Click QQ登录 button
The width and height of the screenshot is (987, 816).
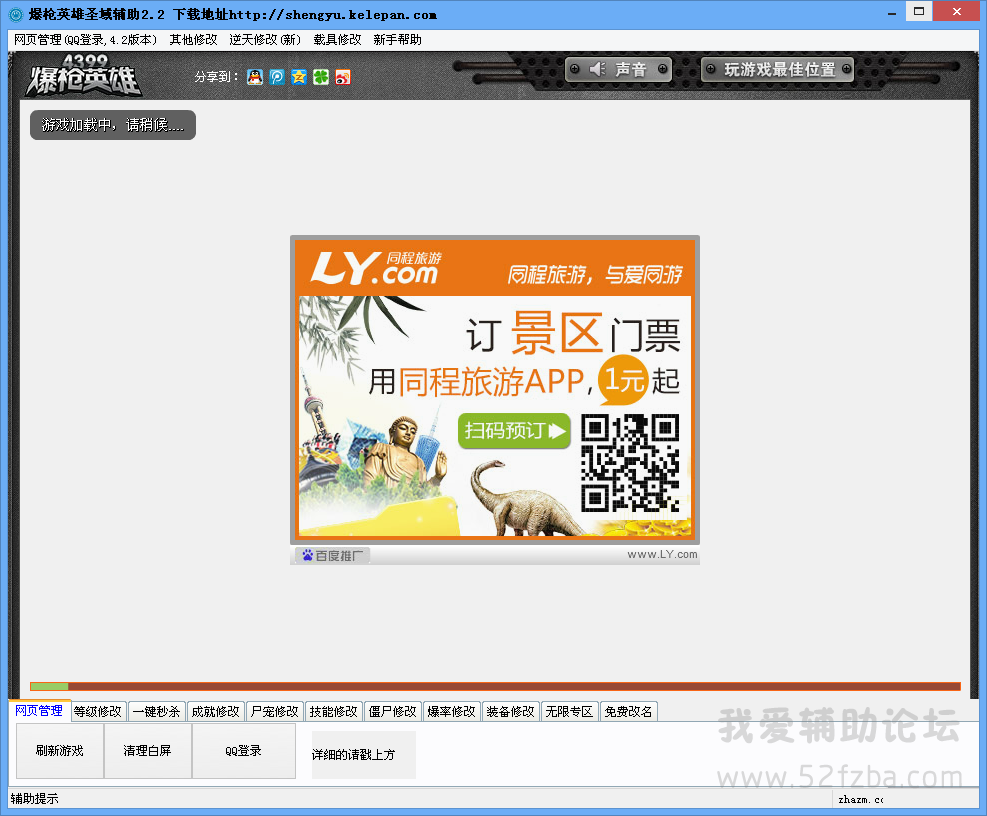pos(244,751)
